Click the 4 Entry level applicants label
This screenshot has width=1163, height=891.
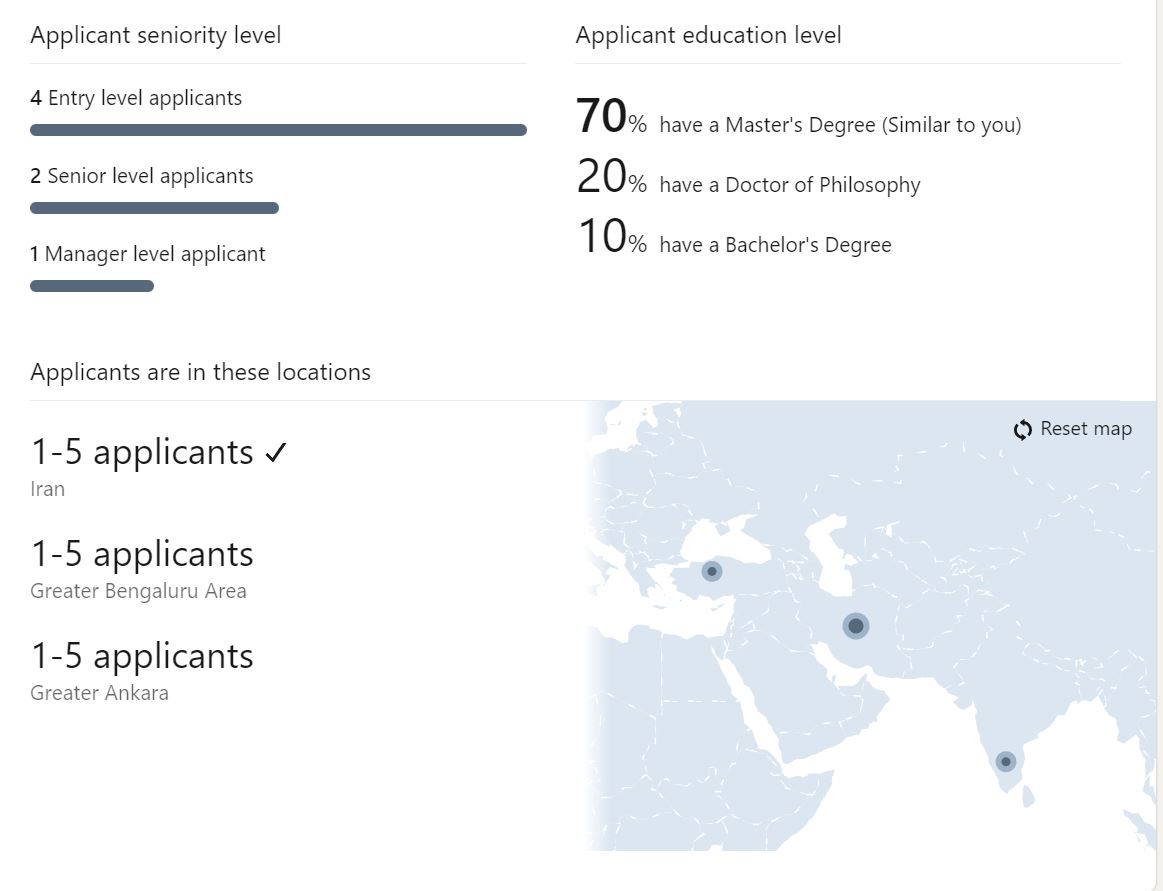pyautogui.click(x=136, y=98)
